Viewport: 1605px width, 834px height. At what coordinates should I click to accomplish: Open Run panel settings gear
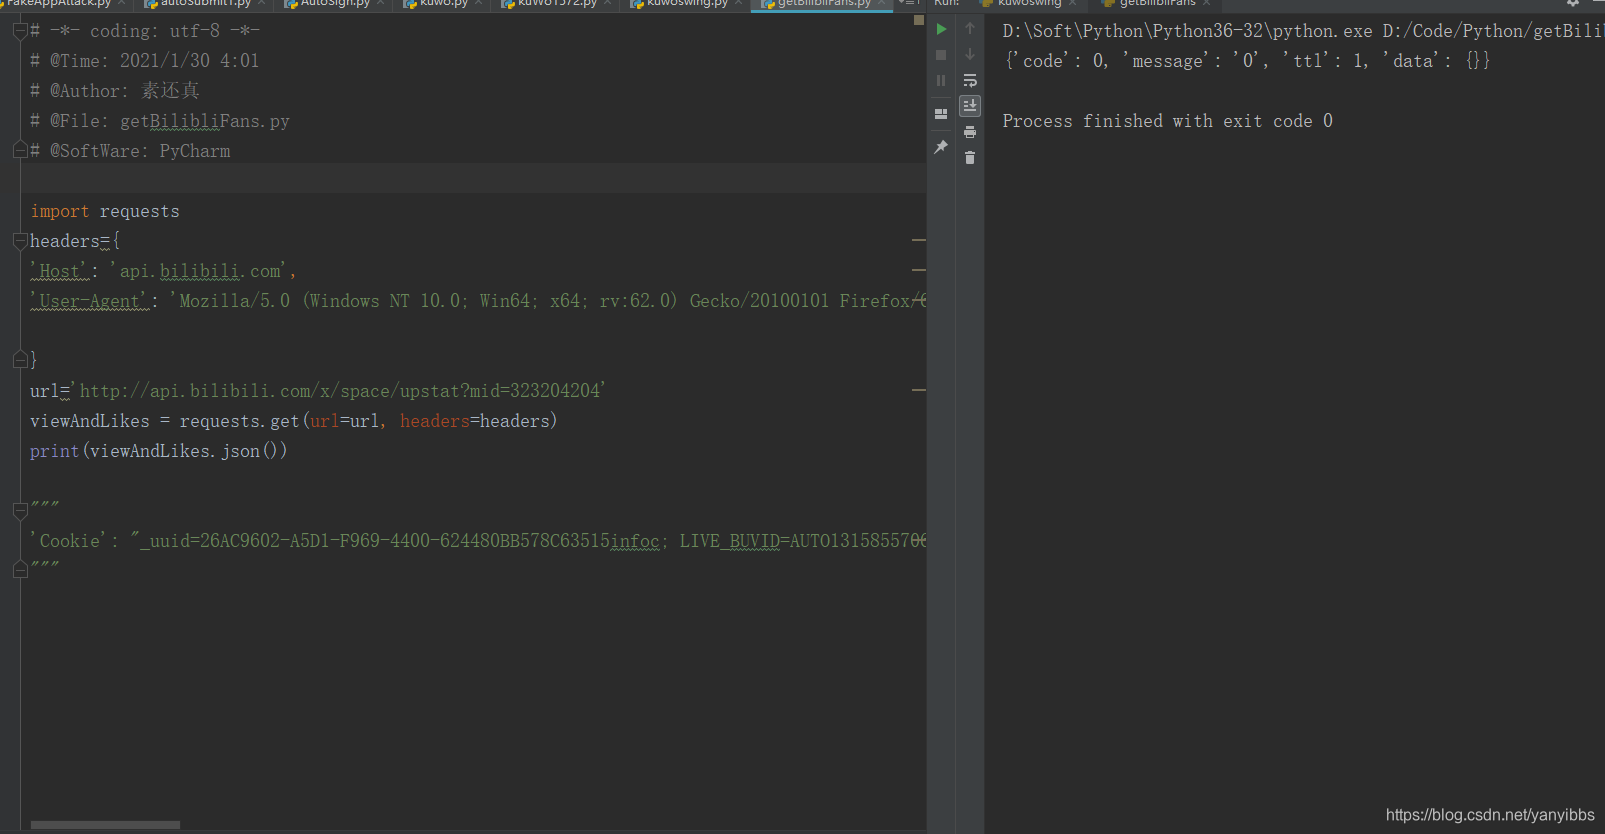[x=1573, y=3]
